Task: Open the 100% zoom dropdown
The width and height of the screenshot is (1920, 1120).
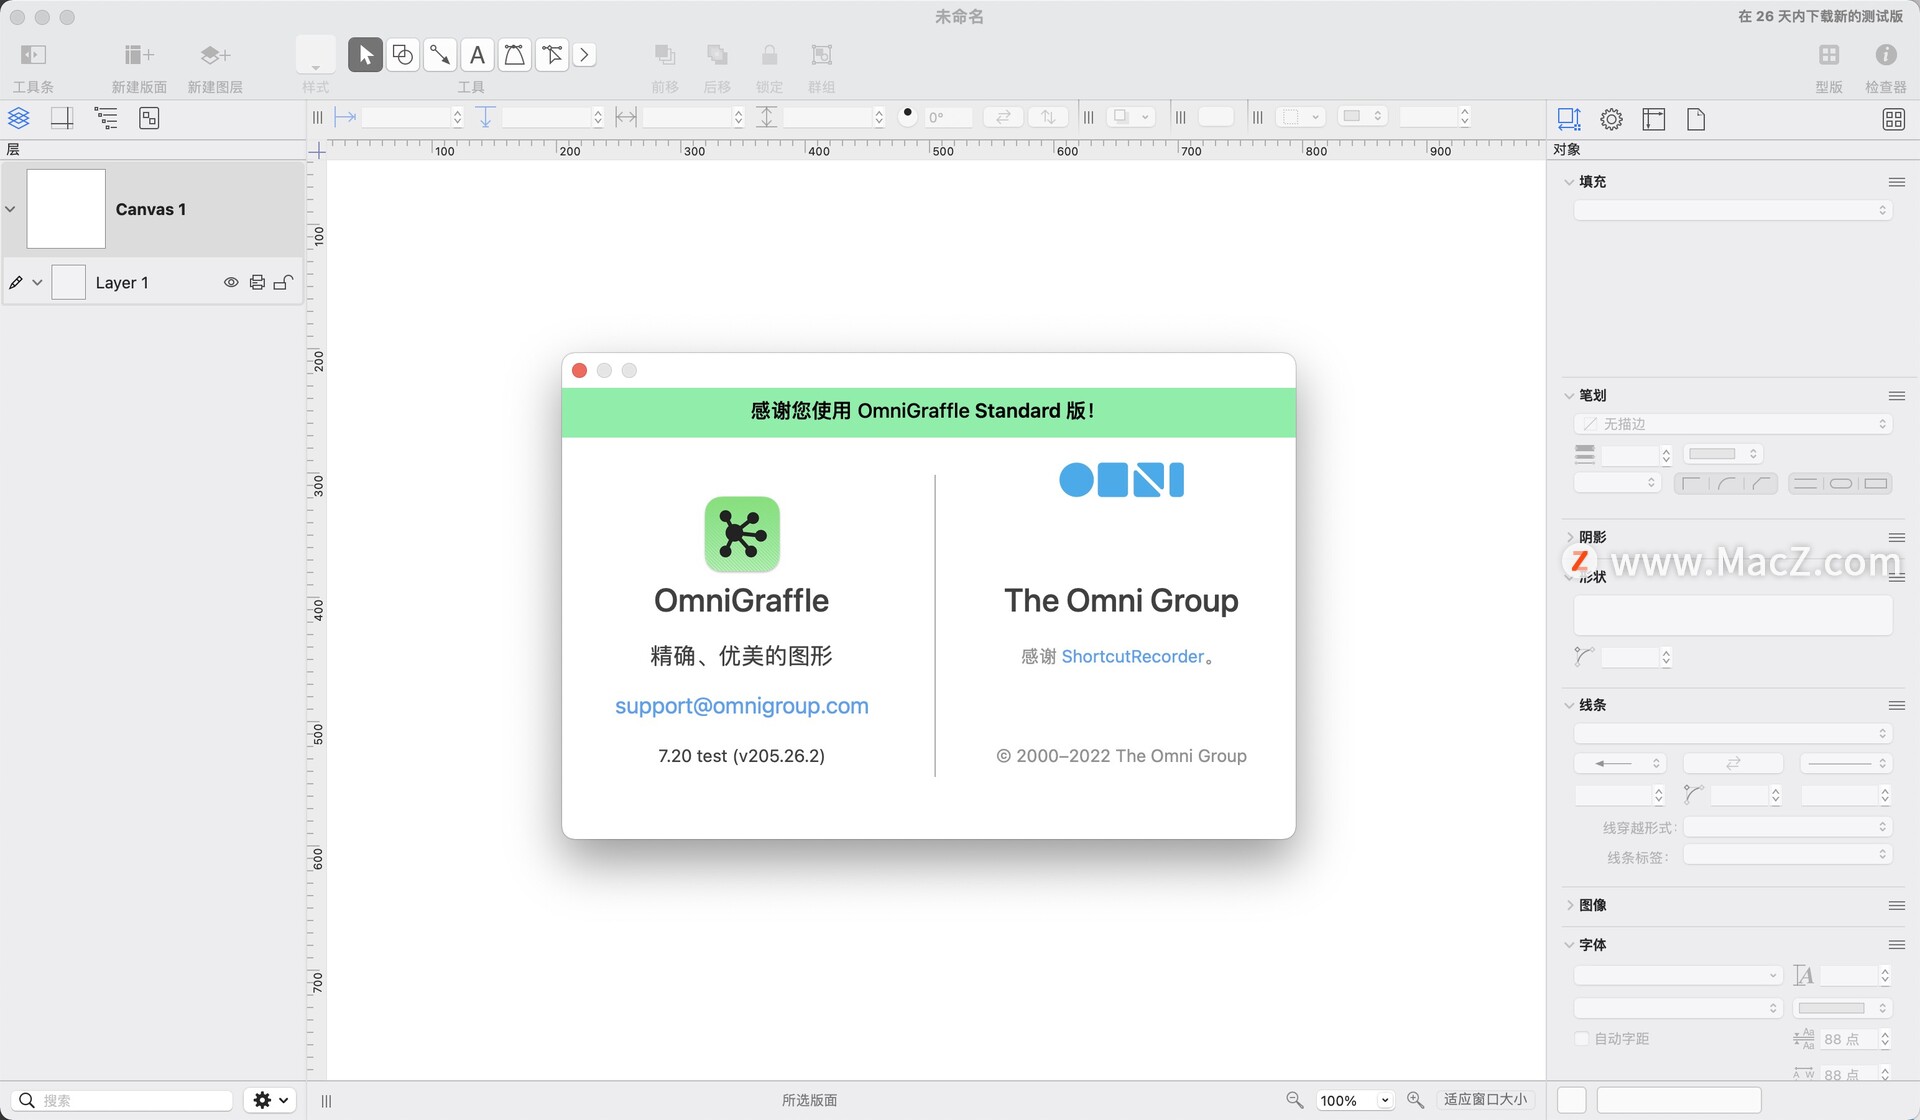Action: point(1354,1100)
